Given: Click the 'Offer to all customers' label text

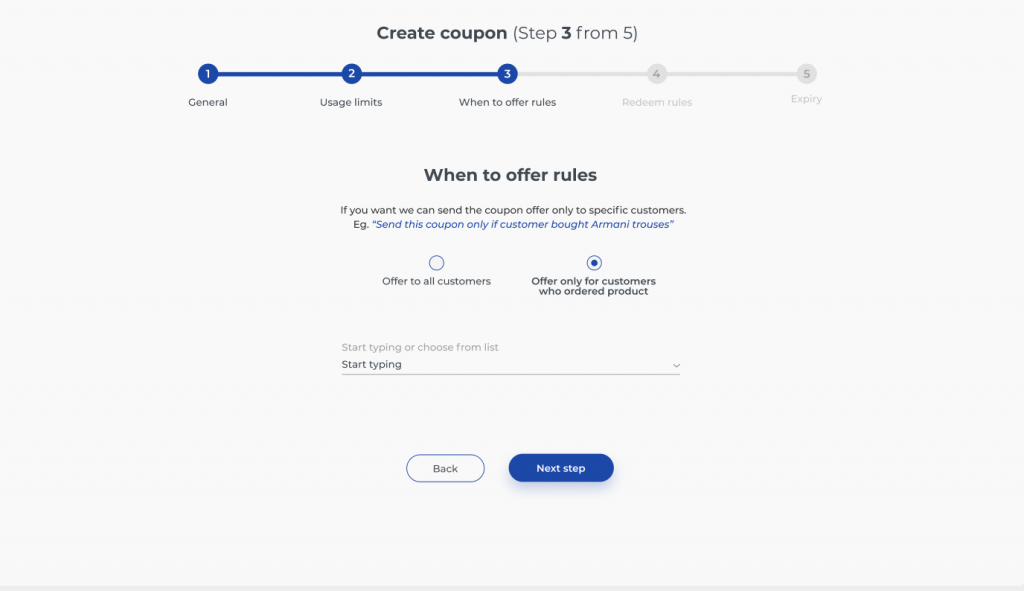Looking at the screenshot, I should (x=436, y=281).
